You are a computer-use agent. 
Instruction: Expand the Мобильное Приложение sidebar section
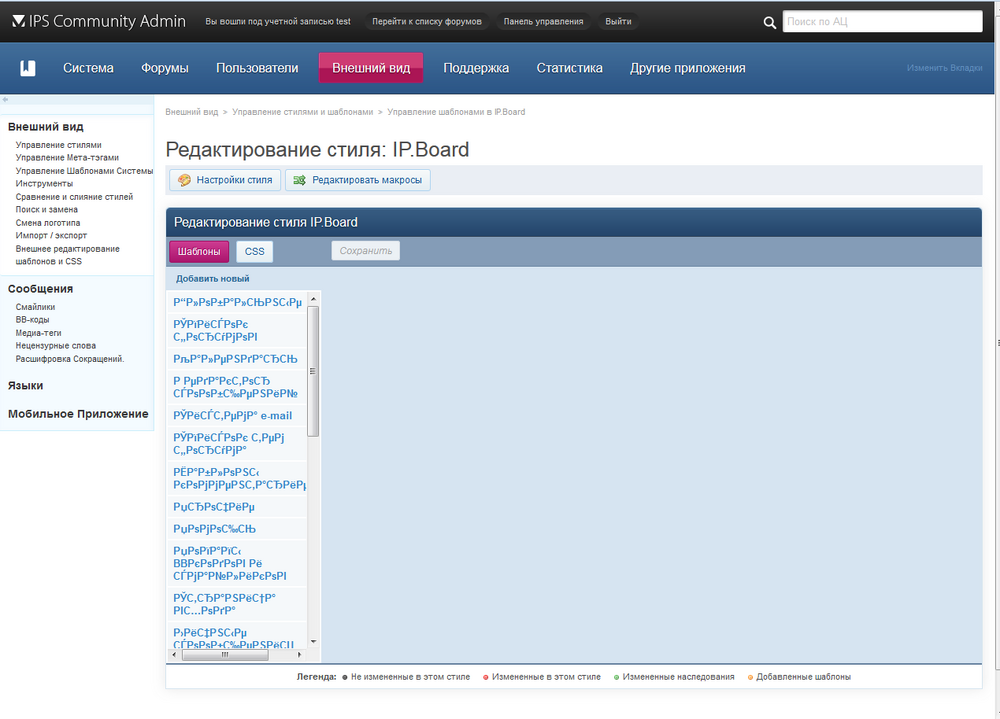(78, 414)
